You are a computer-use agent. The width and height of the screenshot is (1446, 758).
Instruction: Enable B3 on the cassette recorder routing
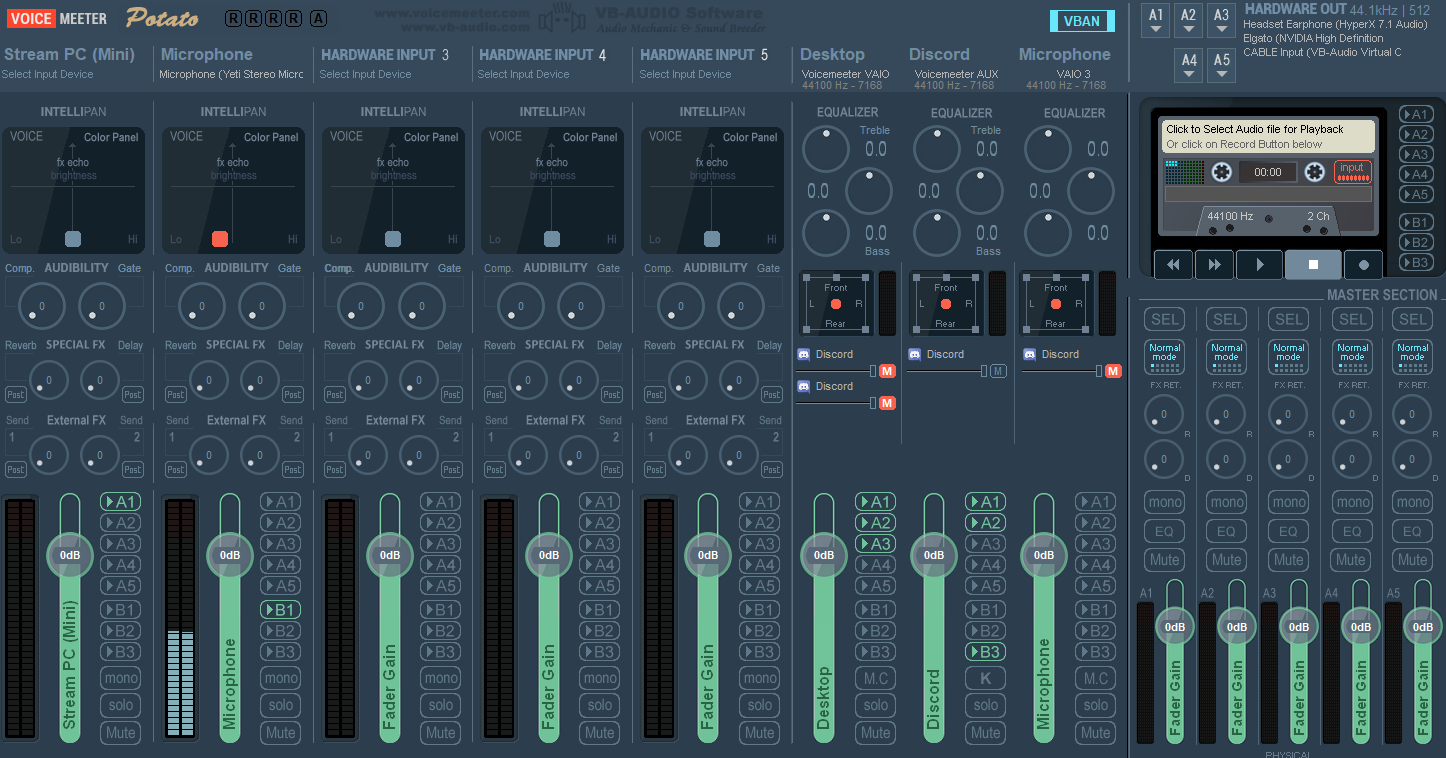coord(1415,262)
